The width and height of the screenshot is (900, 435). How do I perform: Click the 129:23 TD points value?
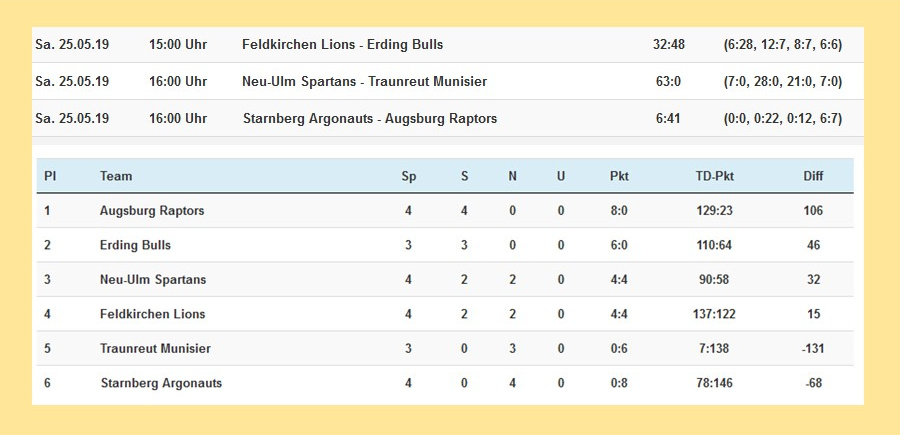point(714,211)
